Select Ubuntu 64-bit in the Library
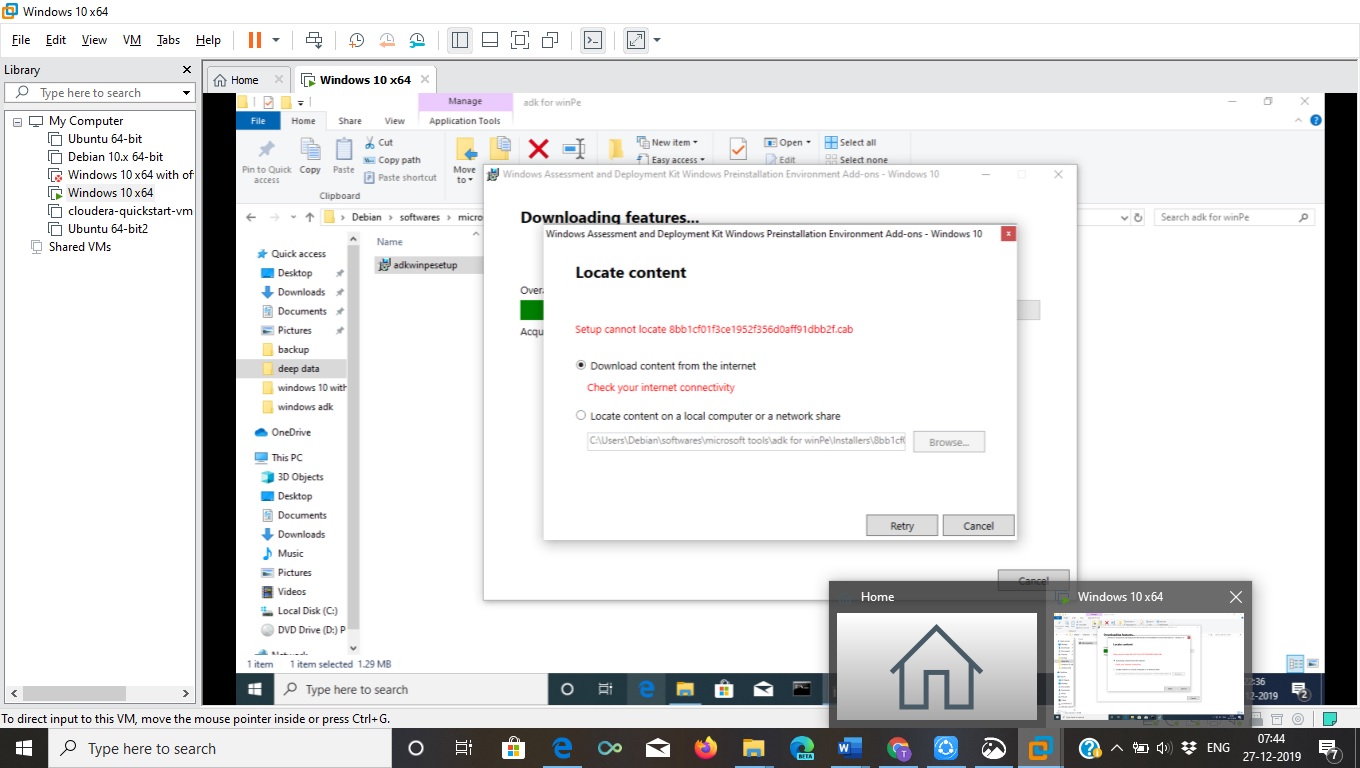 pyautogui.click(x=105, y=139)
